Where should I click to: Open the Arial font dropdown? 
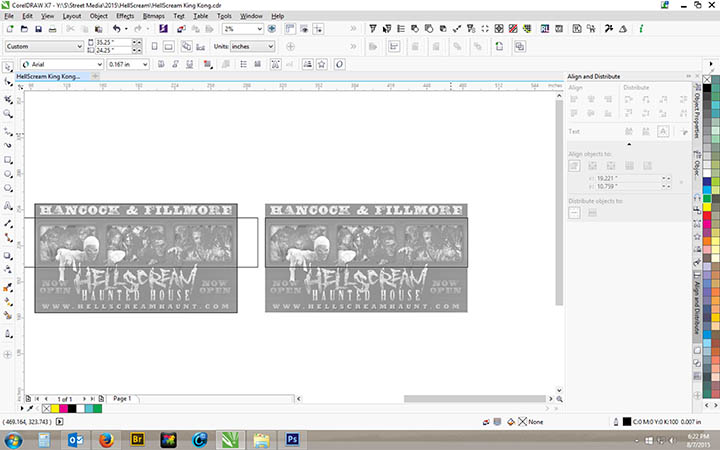tap(62, 64)
